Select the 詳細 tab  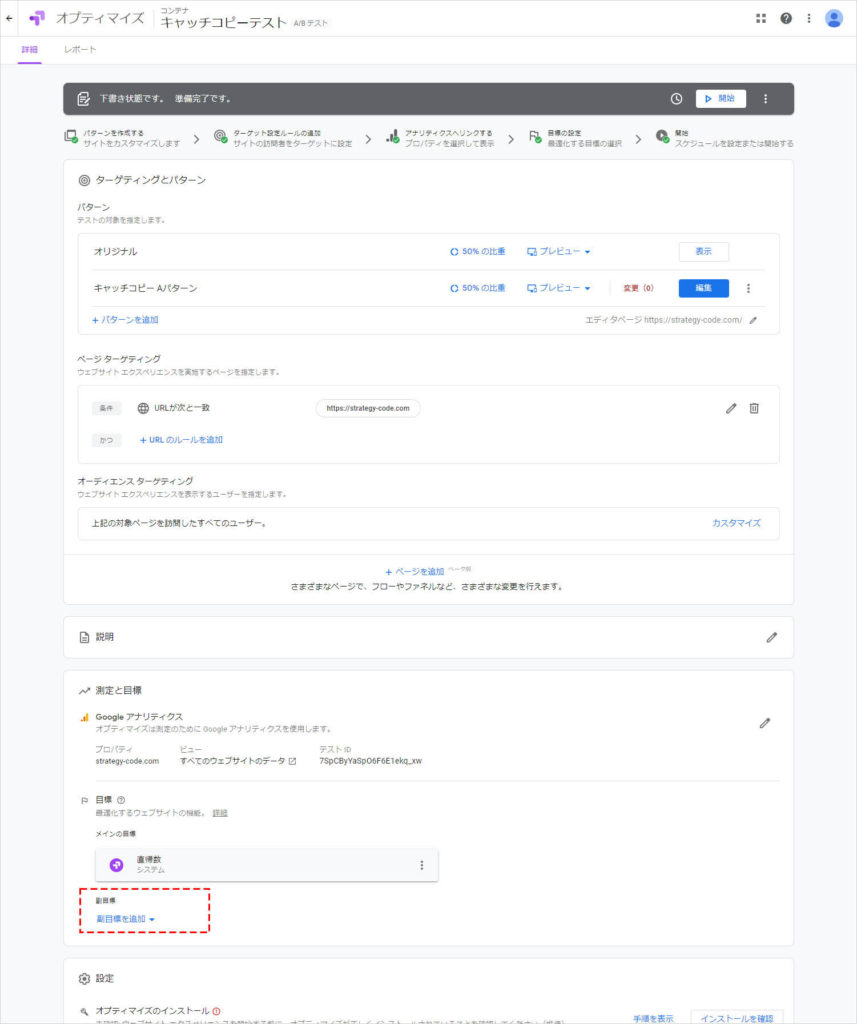(29, 49)
